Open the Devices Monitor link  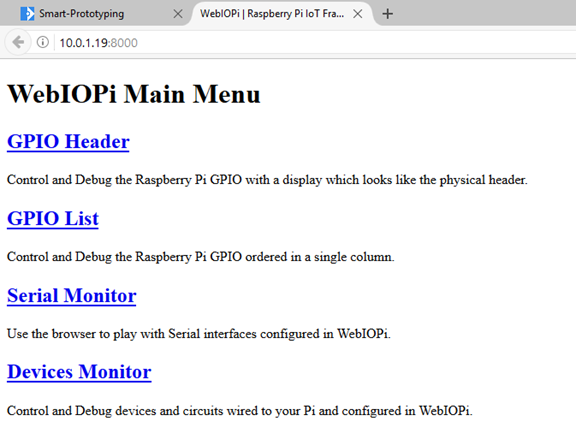(79, 372)
